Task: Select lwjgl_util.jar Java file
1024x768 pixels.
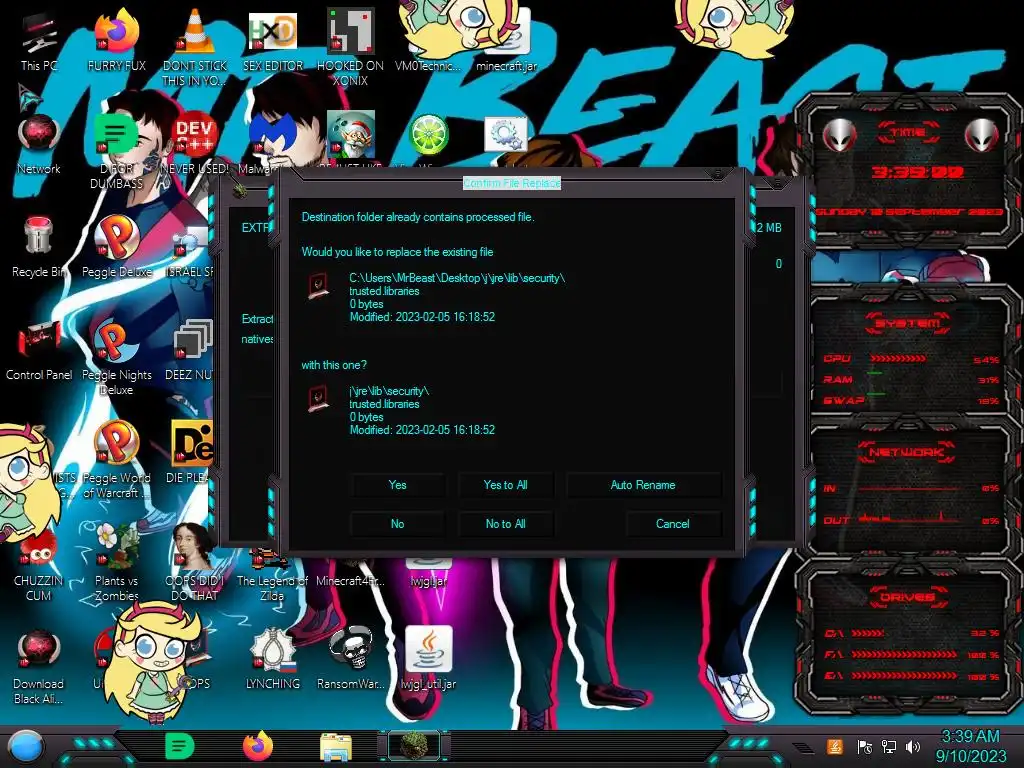Action: tap(428, 658)
